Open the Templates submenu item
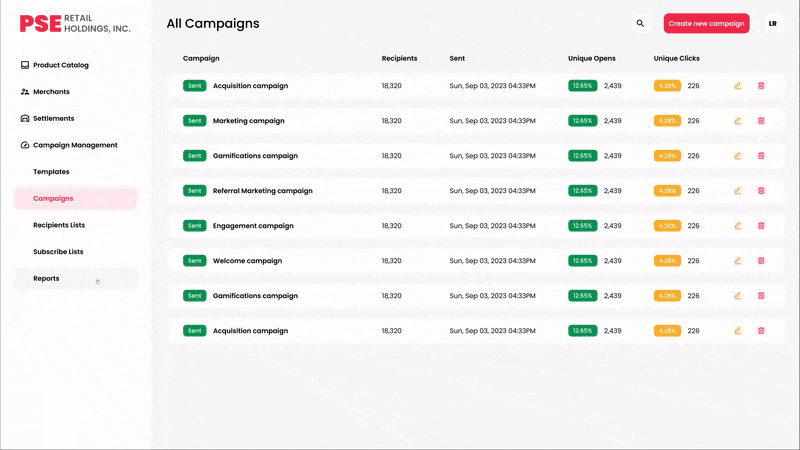Image resolution: width=800 pixels, height=450 pixels. click(51, 172)
